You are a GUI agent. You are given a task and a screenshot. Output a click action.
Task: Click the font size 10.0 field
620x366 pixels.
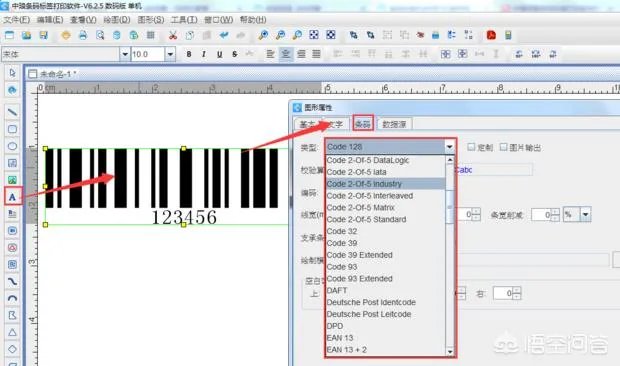(x=148, y=54)
